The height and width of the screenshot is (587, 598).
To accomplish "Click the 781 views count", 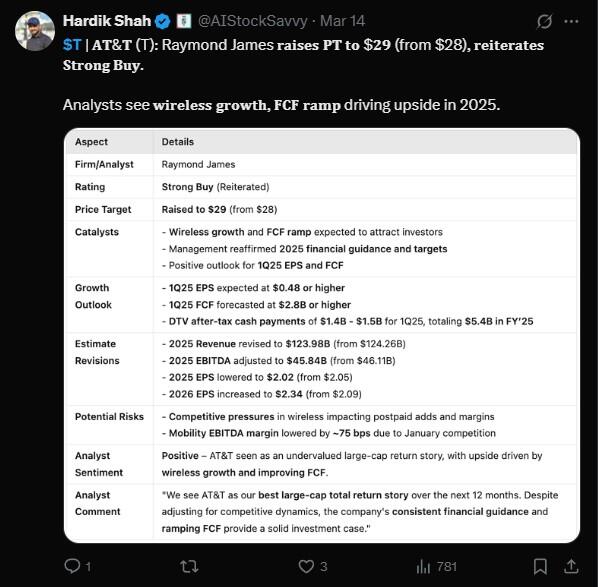I will [x=447, y=566].
